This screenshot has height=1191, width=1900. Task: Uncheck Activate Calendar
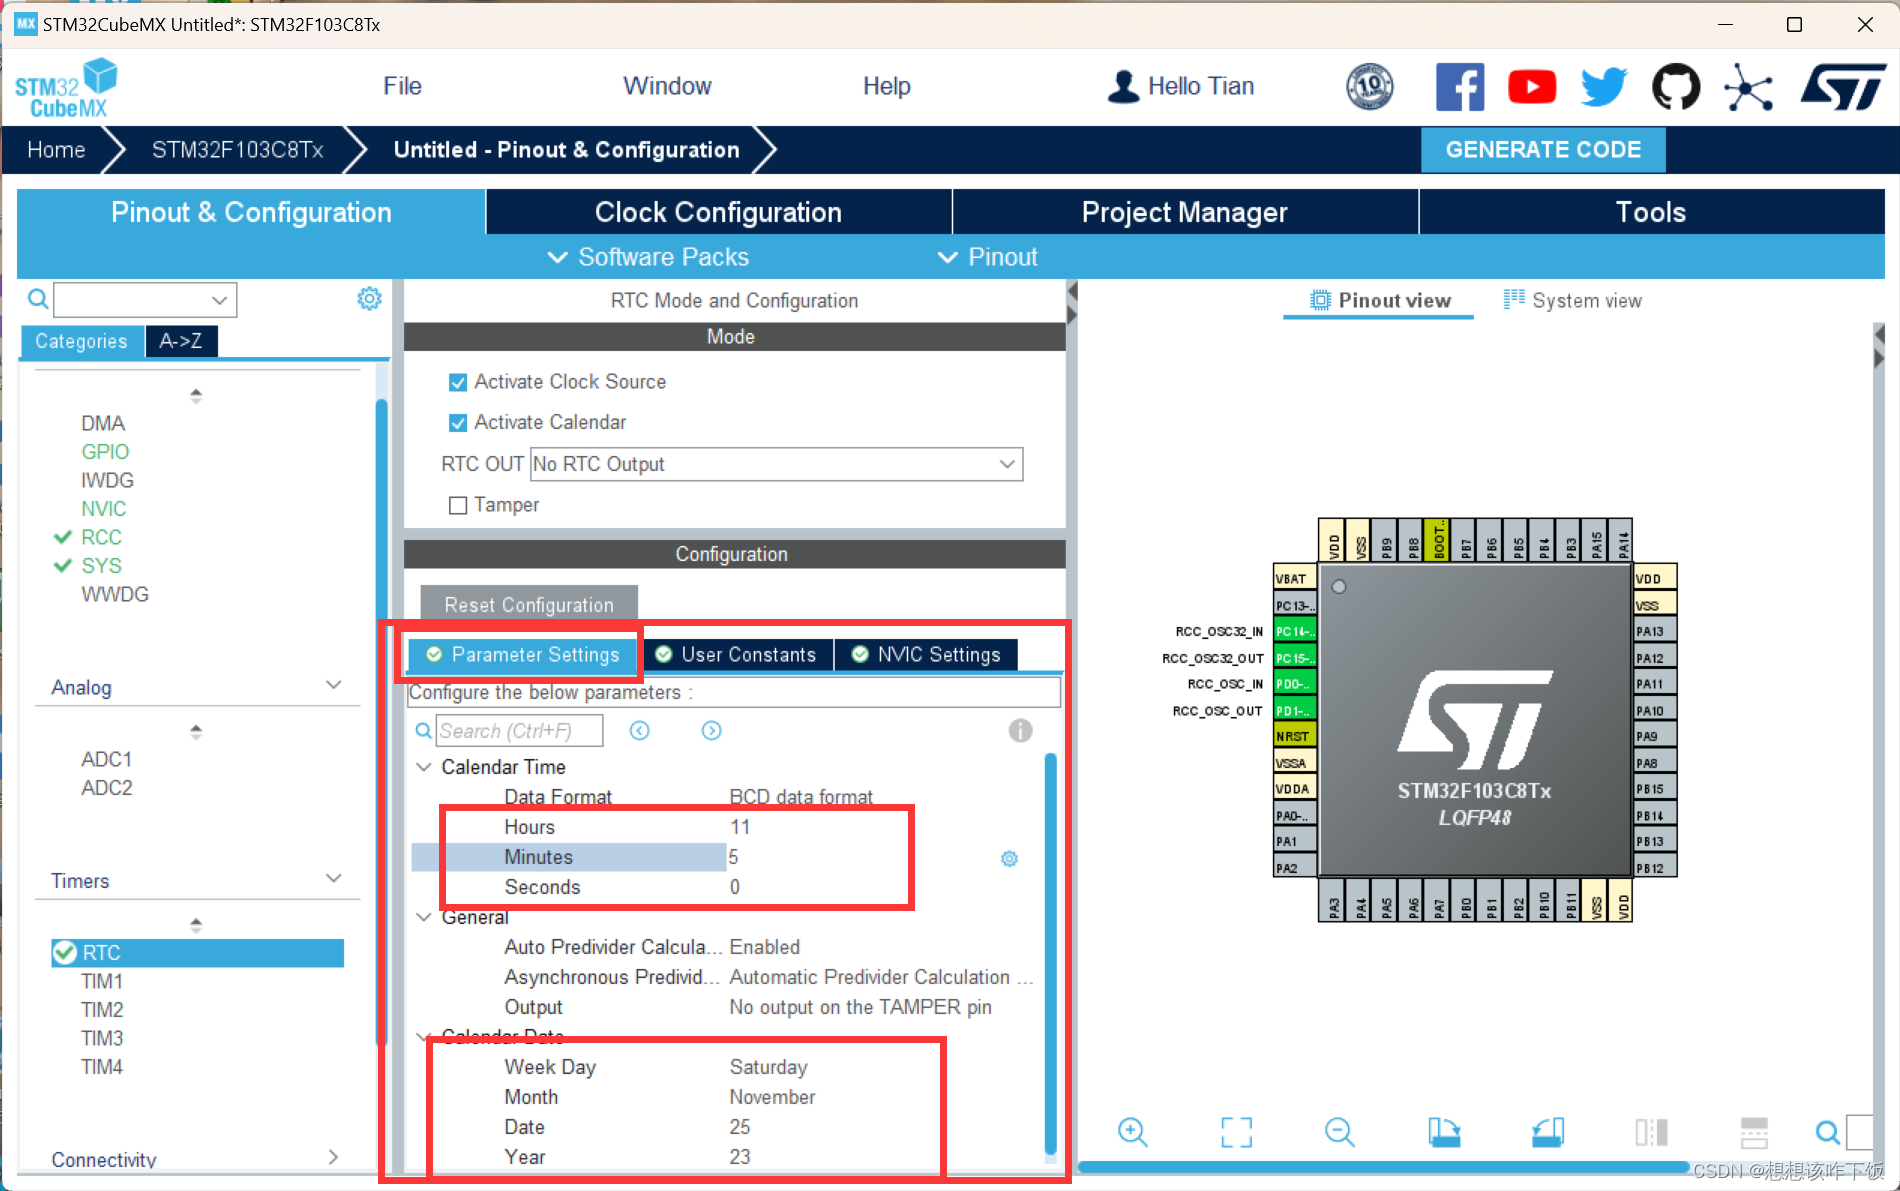(458, 422)
